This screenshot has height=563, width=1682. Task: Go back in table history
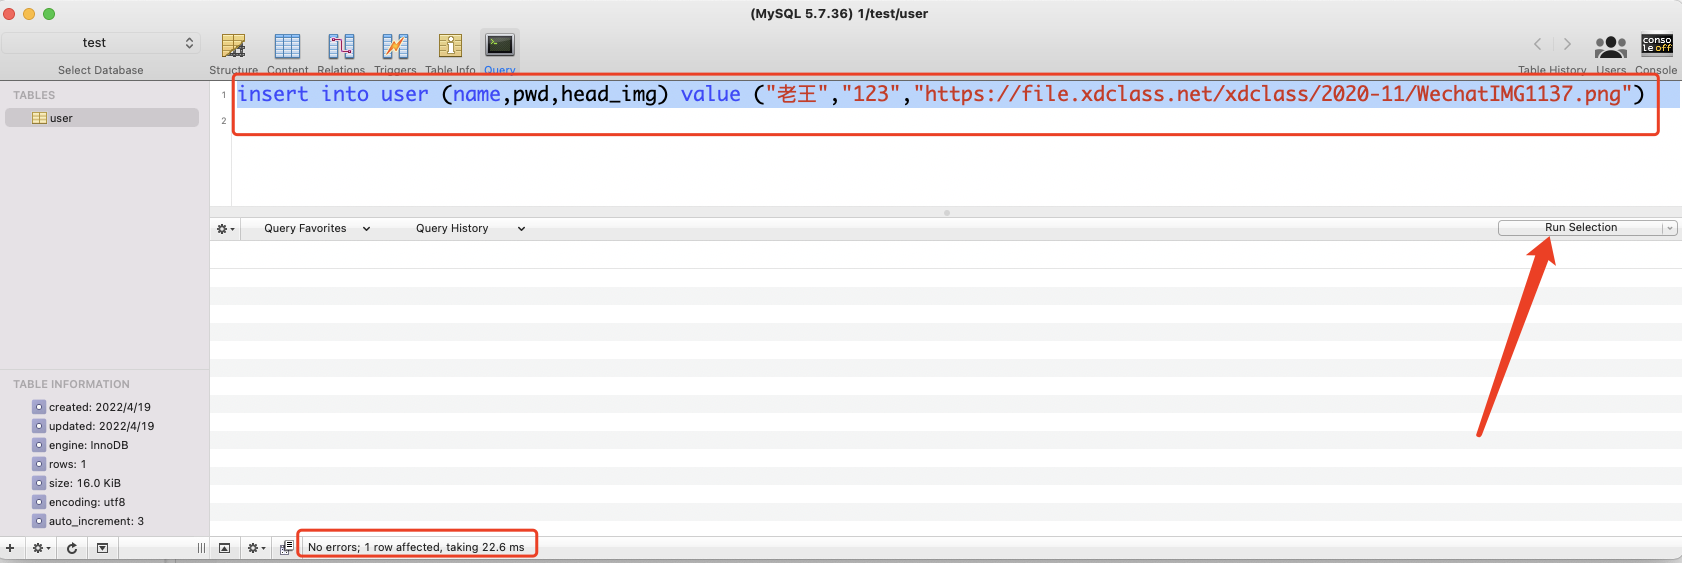point(1538,44)
